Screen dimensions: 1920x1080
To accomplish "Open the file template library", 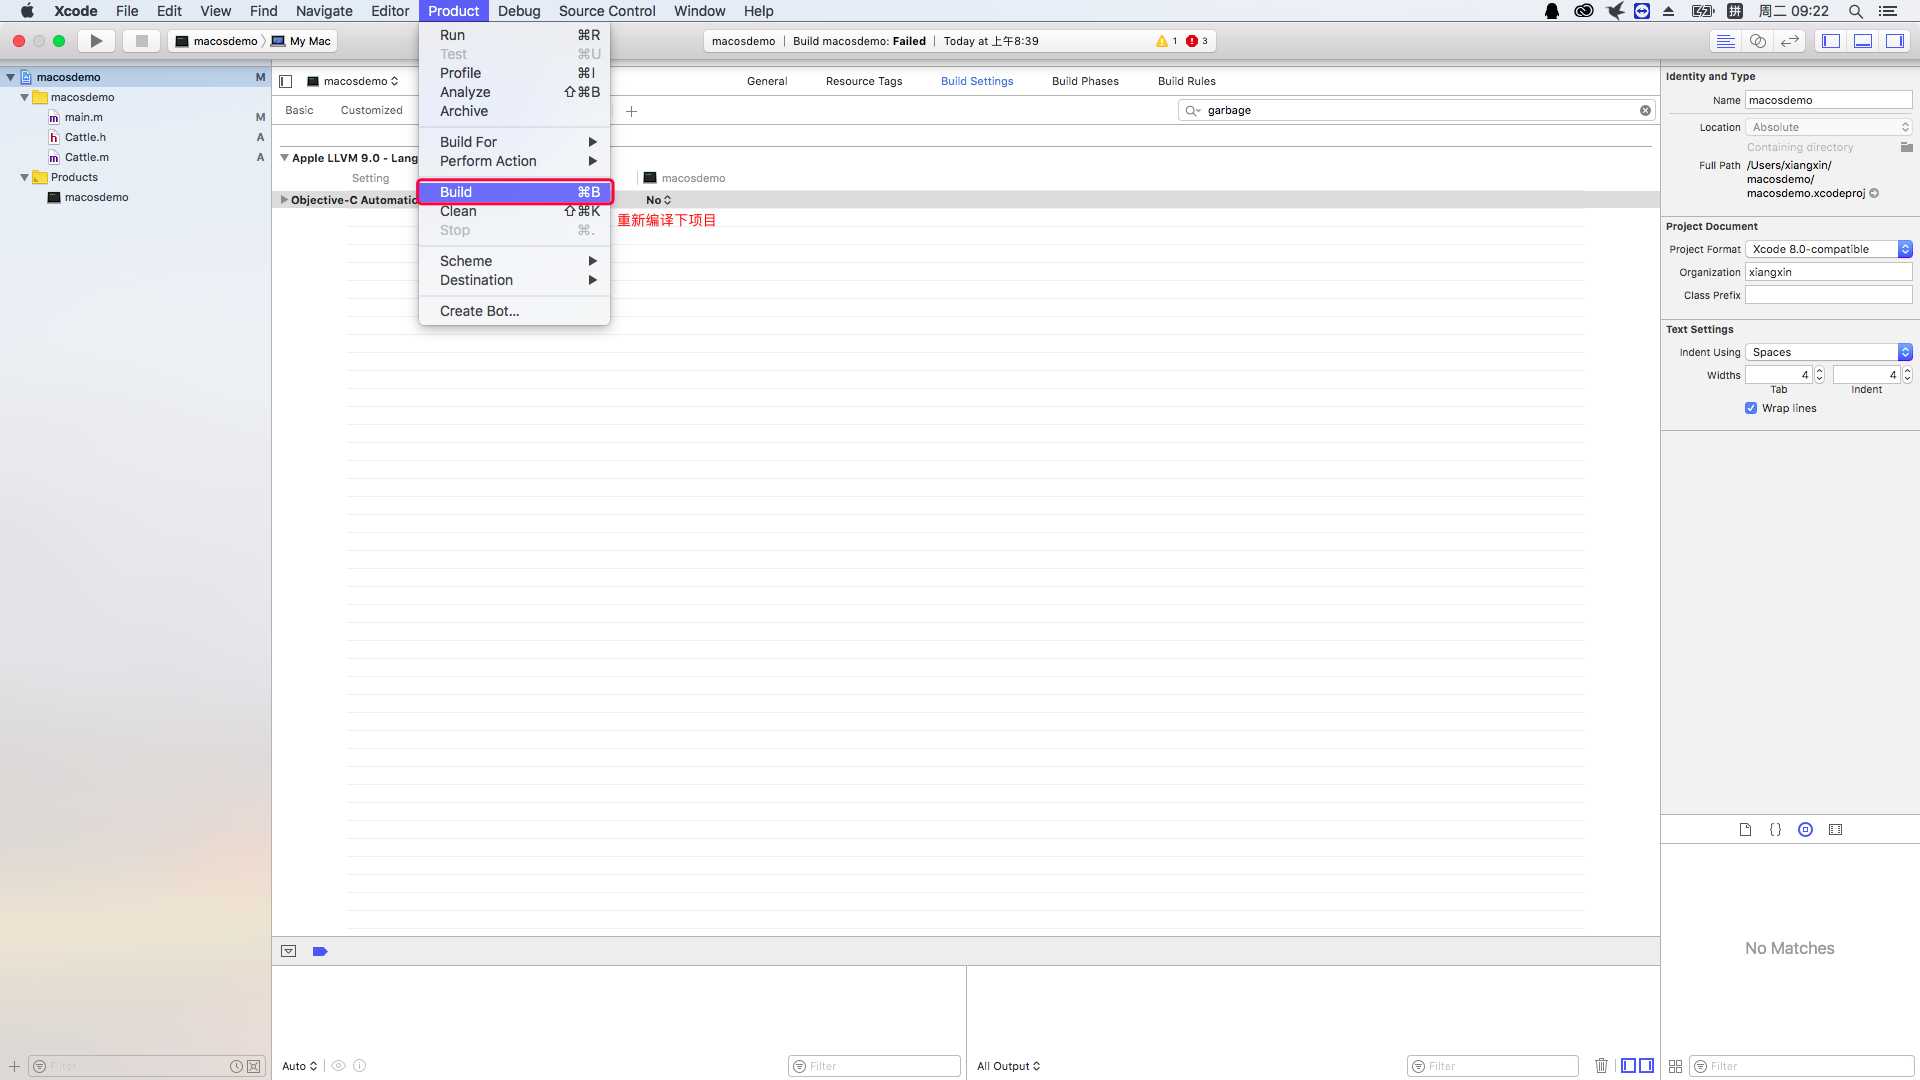I will point(1745,829).
